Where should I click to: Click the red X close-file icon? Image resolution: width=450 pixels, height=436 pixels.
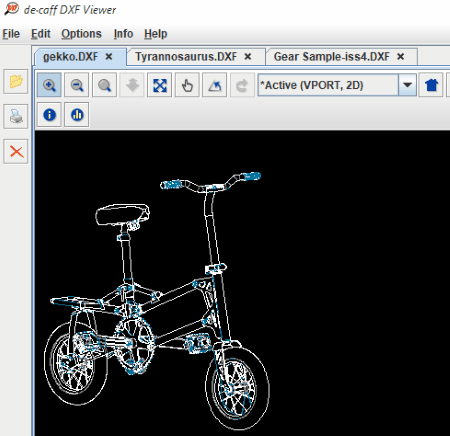16,152
